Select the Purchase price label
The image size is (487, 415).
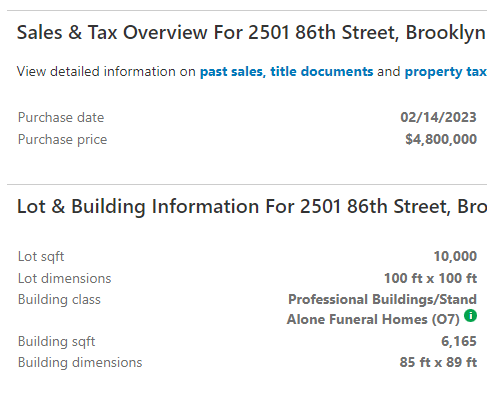pos(62,139)
